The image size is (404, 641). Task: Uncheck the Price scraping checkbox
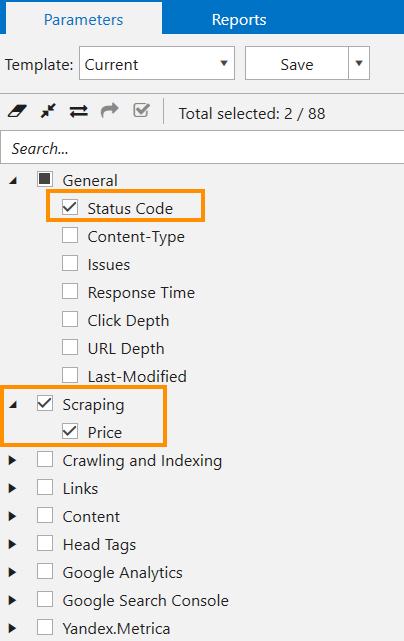pos(70,431)
